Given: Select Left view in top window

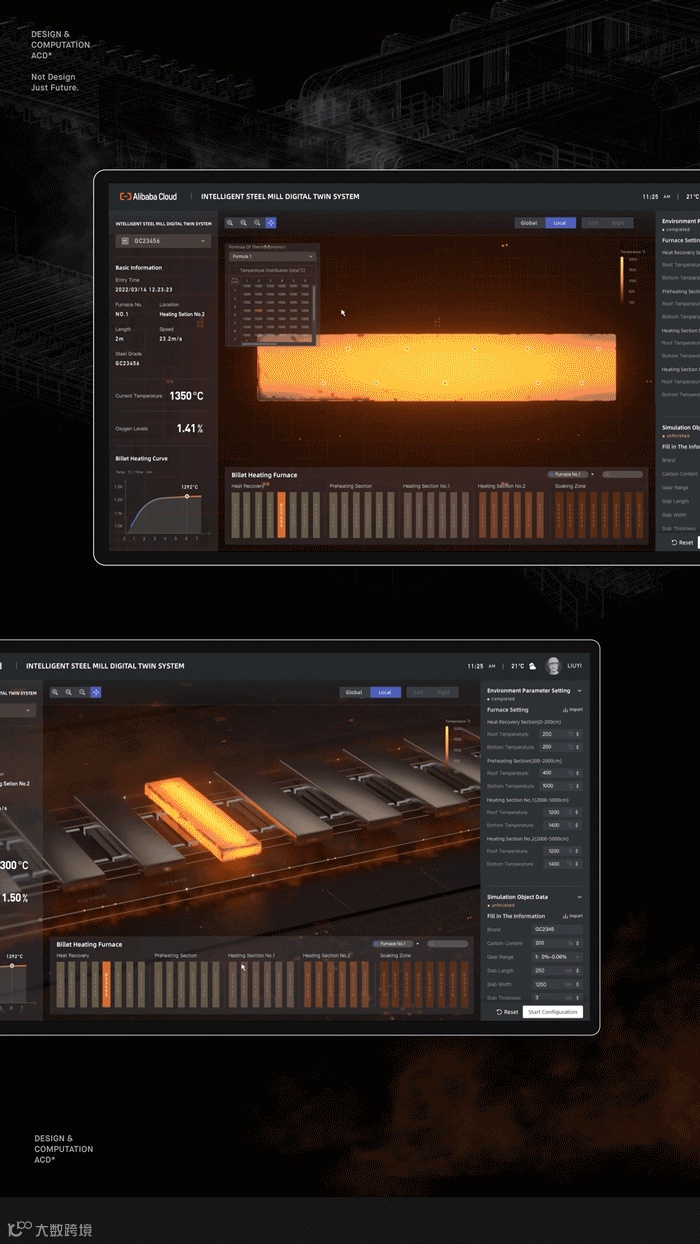Looking at the screenshot, I should pos(593,223).
